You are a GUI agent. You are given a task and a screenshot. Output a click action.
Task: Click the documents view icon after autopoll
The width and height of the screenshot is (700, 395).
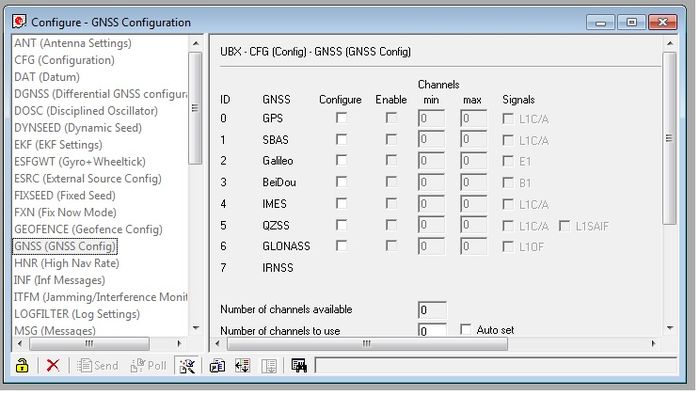(217, 367)
